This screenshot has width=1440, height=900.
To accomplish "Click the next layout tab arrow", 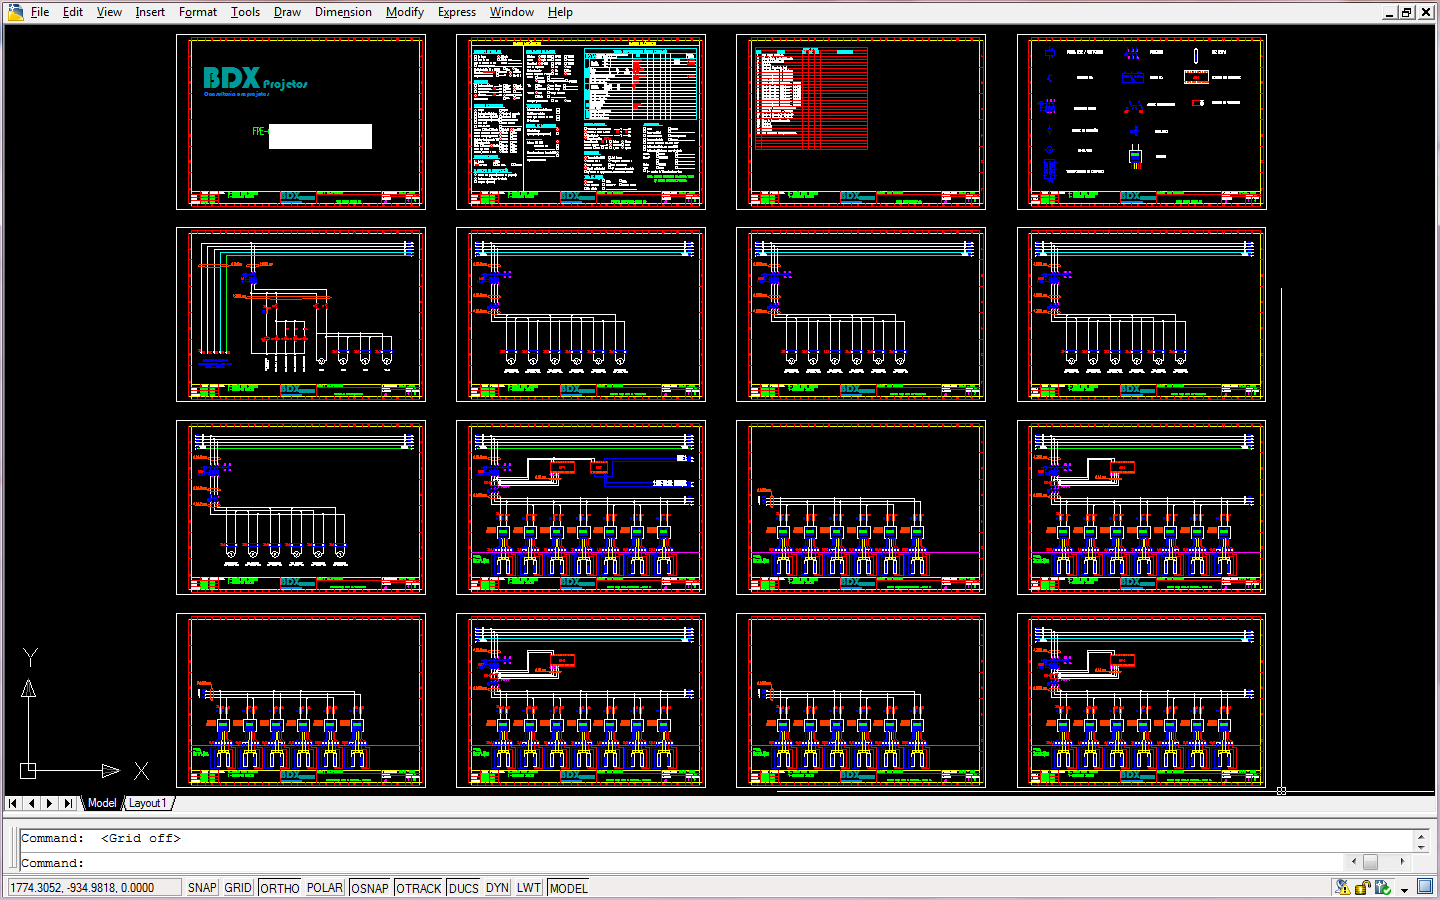I will [x=49, y=803].
